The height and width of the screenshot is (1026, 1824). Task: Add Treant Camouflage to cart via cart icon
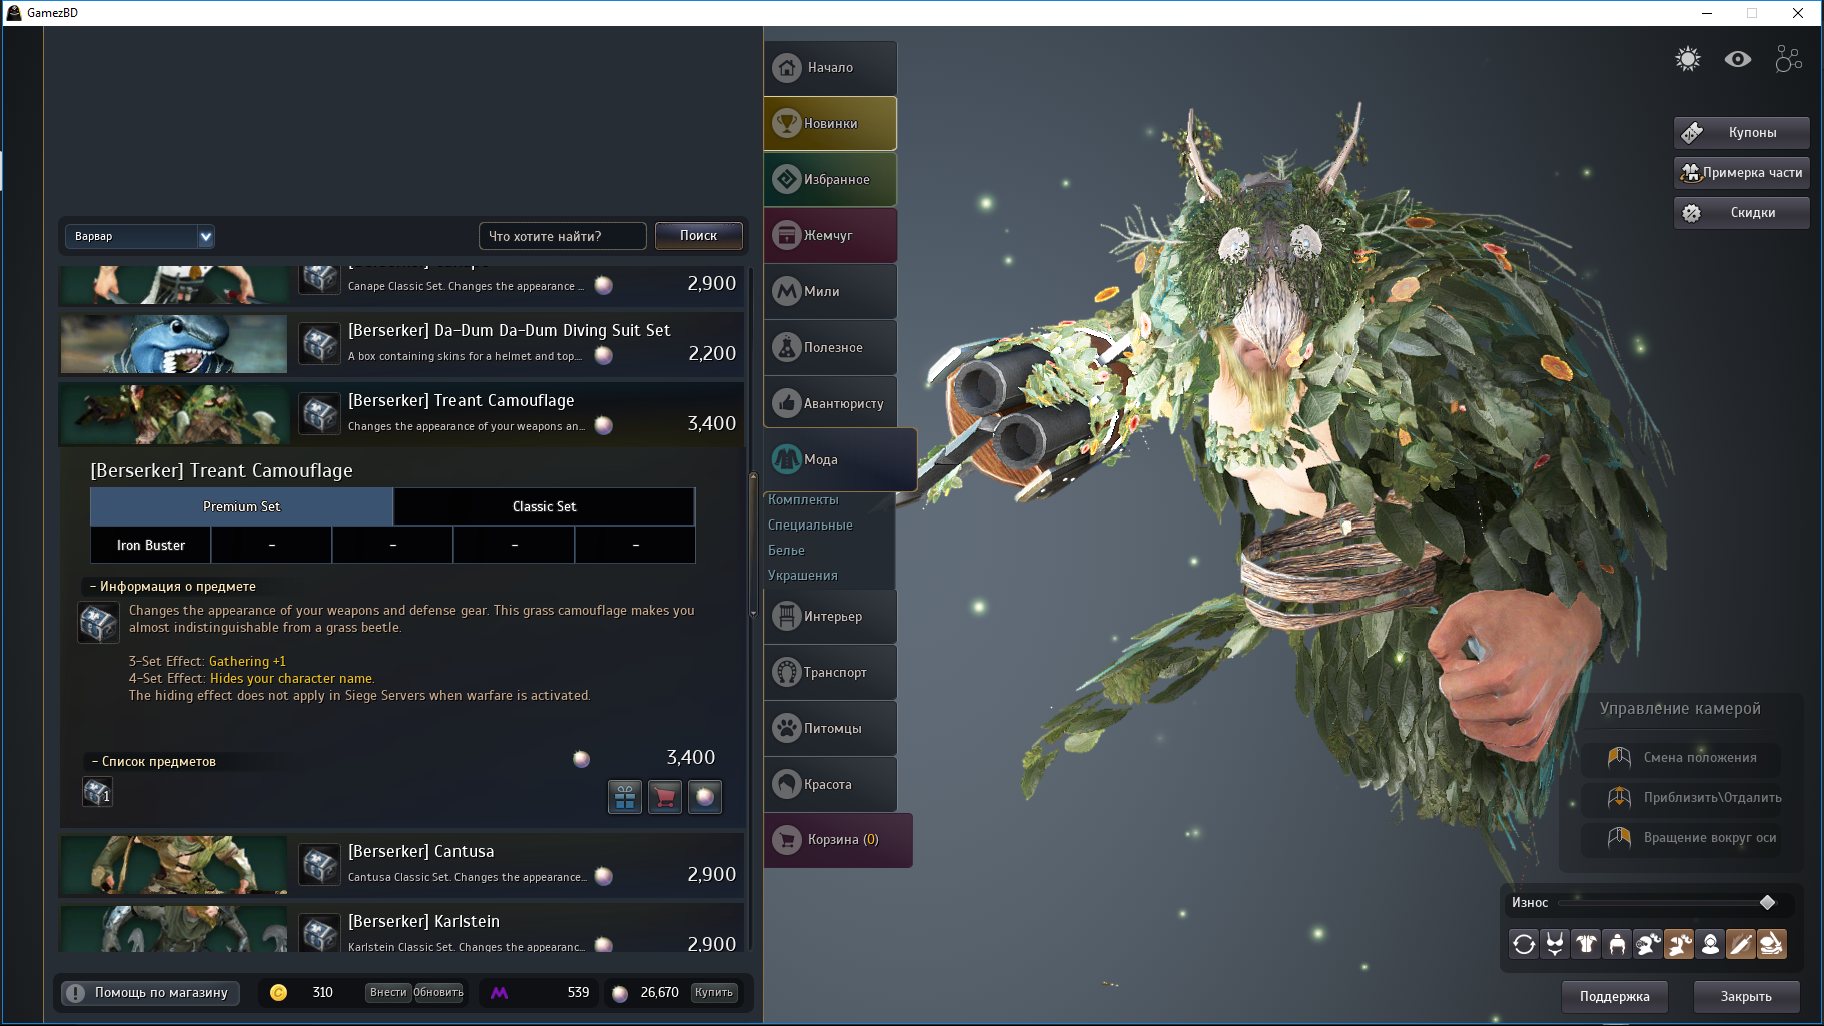(665, 797)
